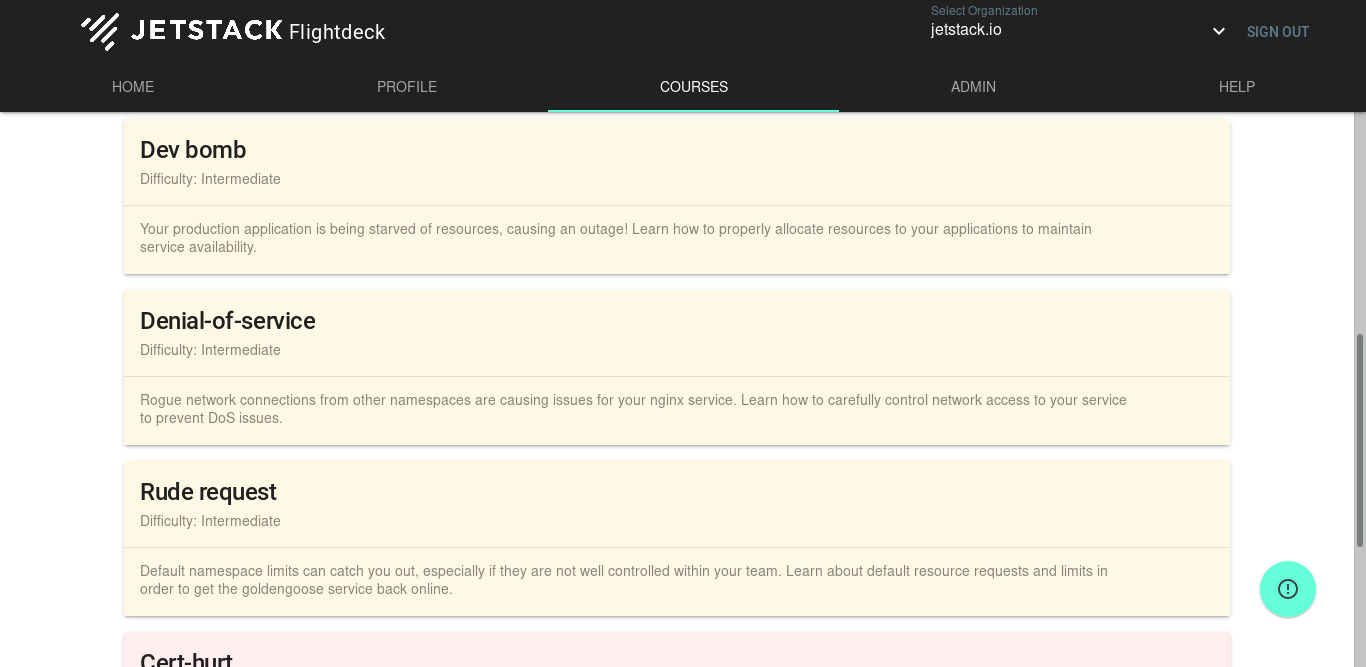
Task: Open the Dev bomb course
Action: coord(677,196)
